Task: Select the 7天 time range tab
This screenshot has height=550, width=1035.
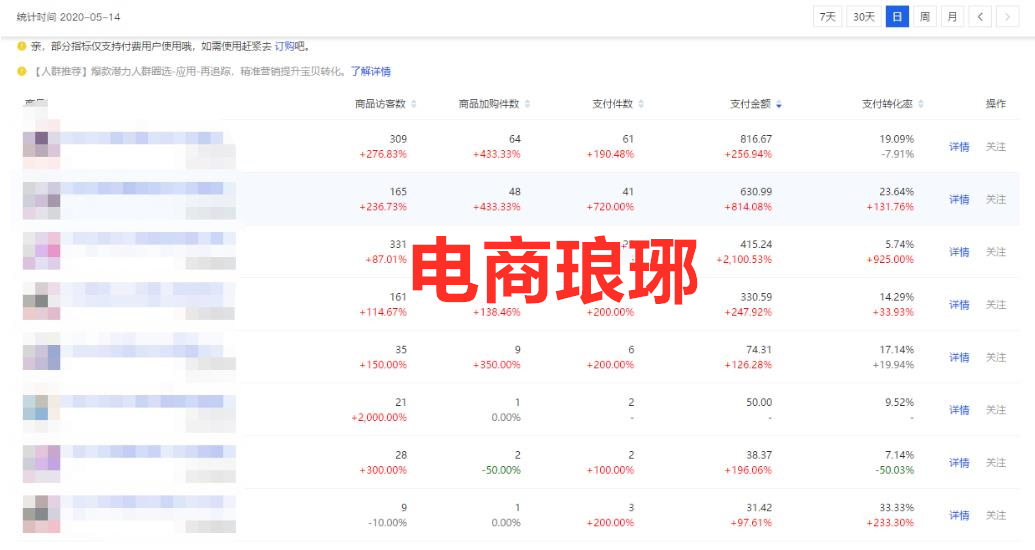Action: click(827, 17)
